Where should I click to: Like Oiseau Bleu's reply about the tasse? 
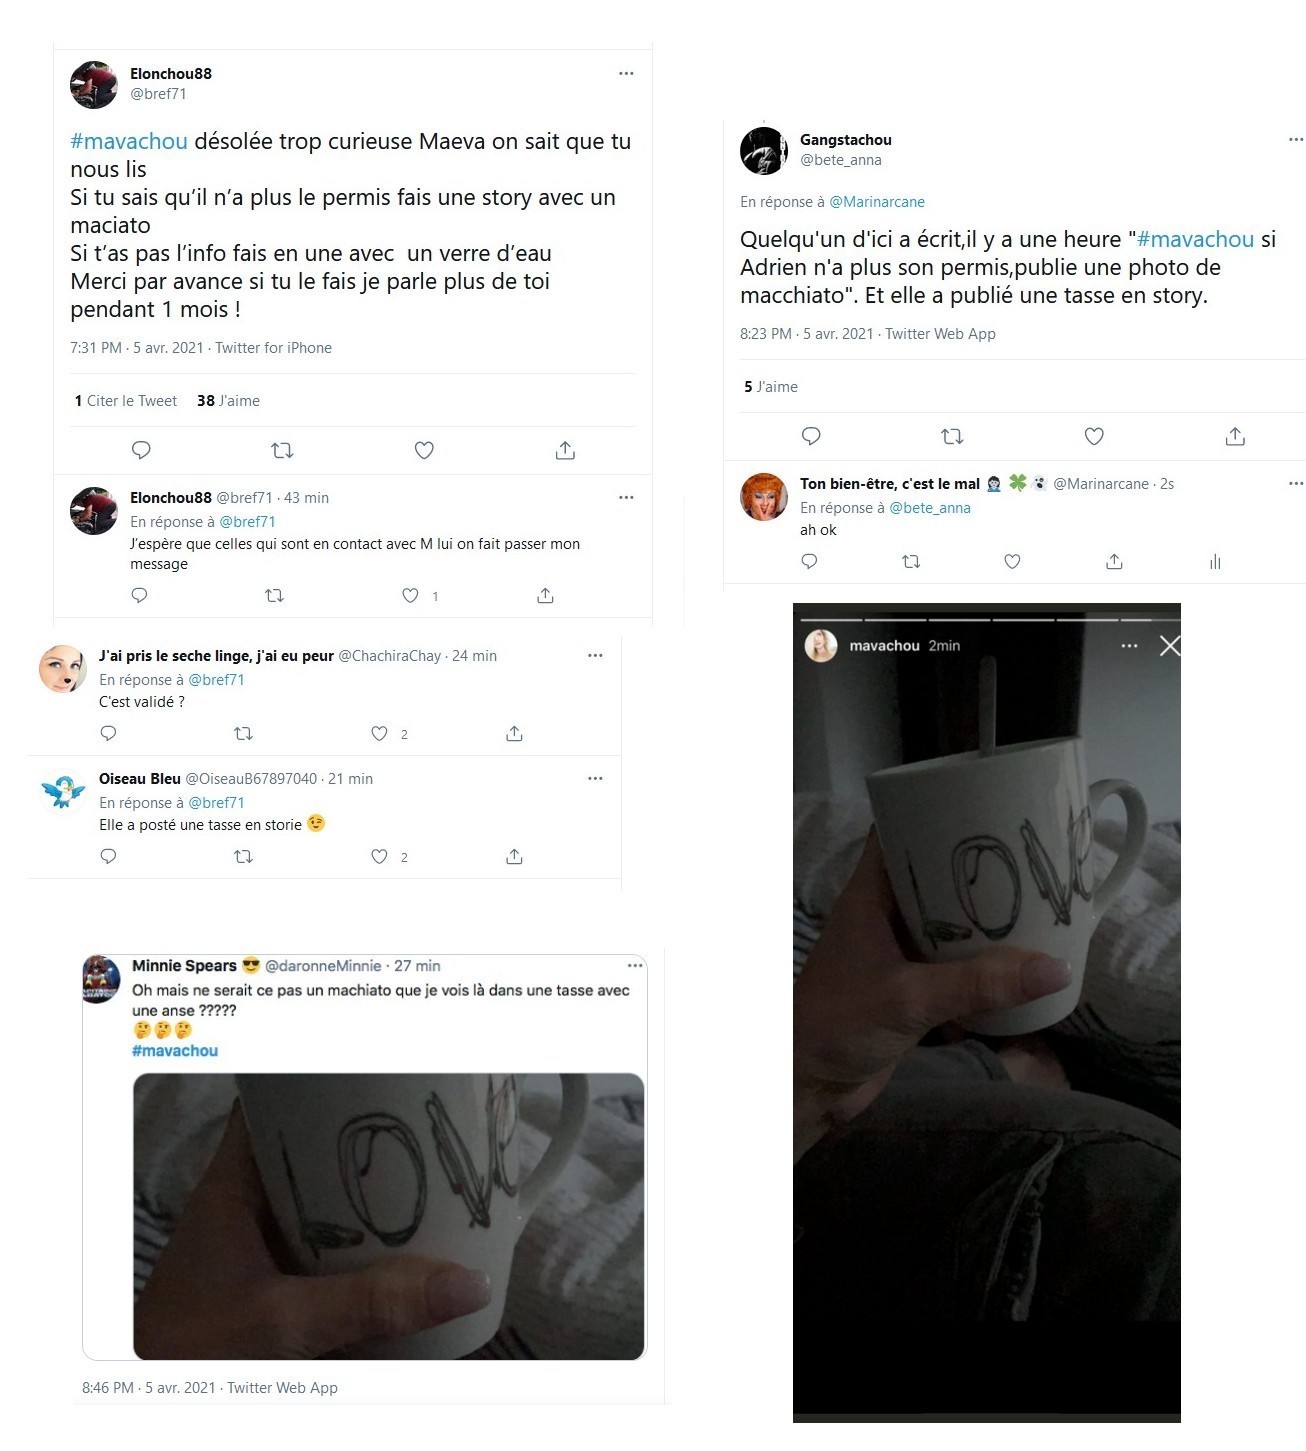[379, 856]
